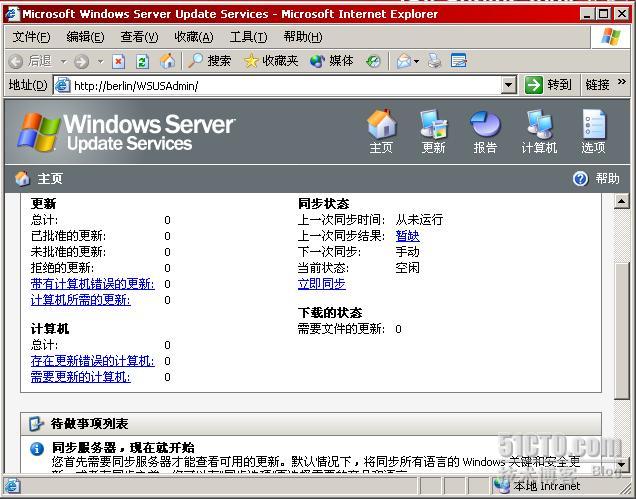Click the scrollbar down arrow

click(x=621, y=464)
